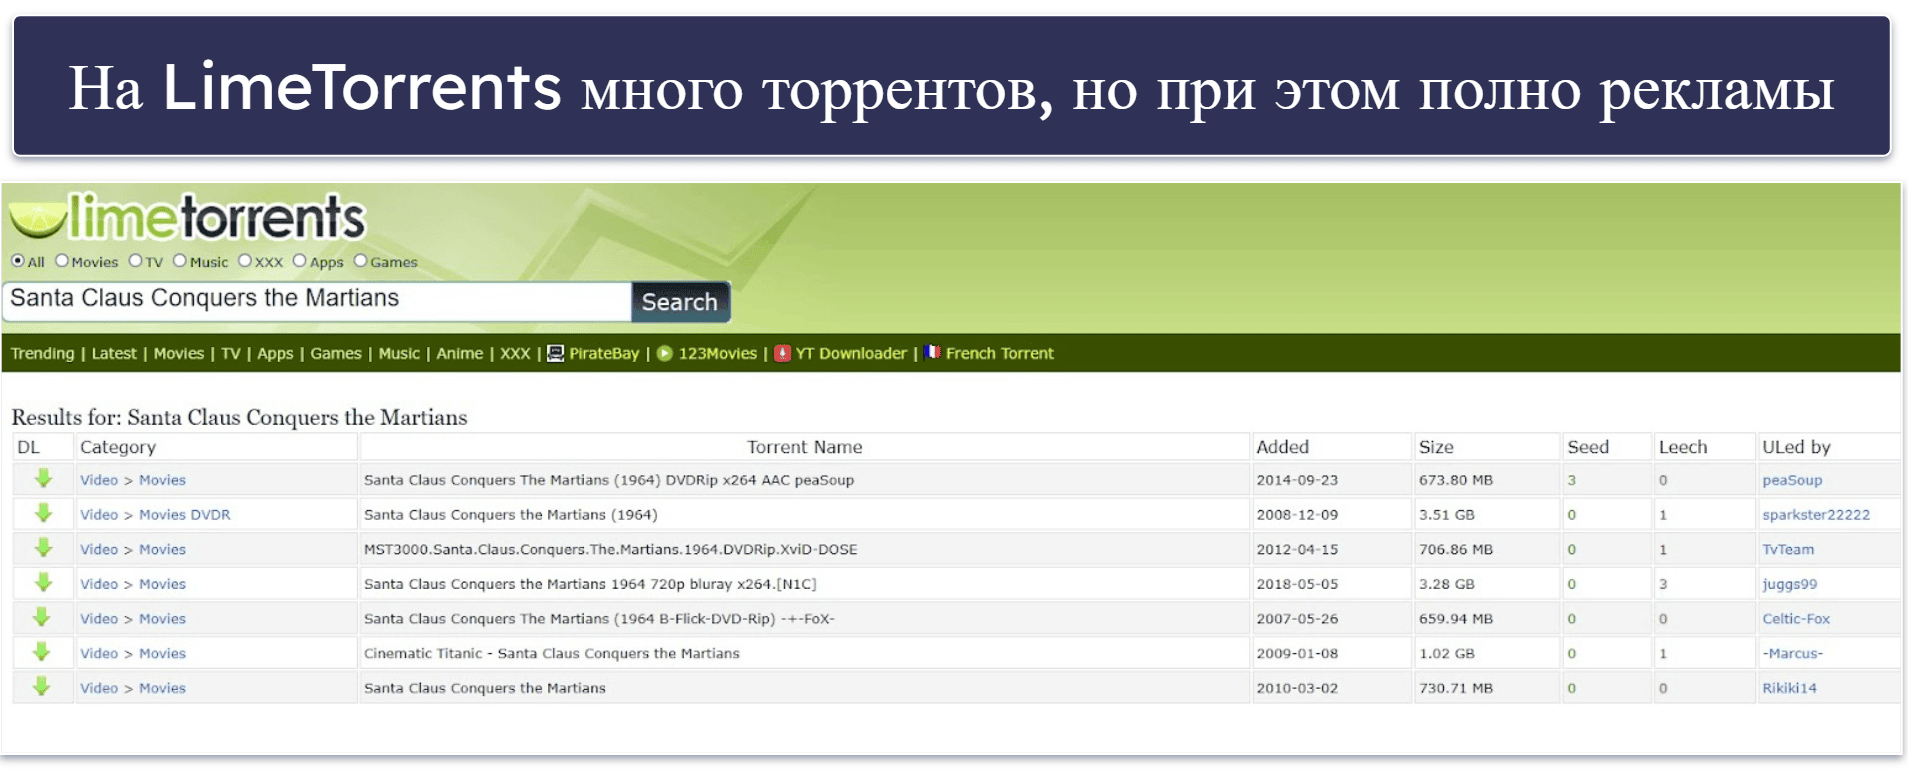Click download arrow for B-Flick-DVD-Rip FoX row

pyautogui.click(x=42, y=618)
